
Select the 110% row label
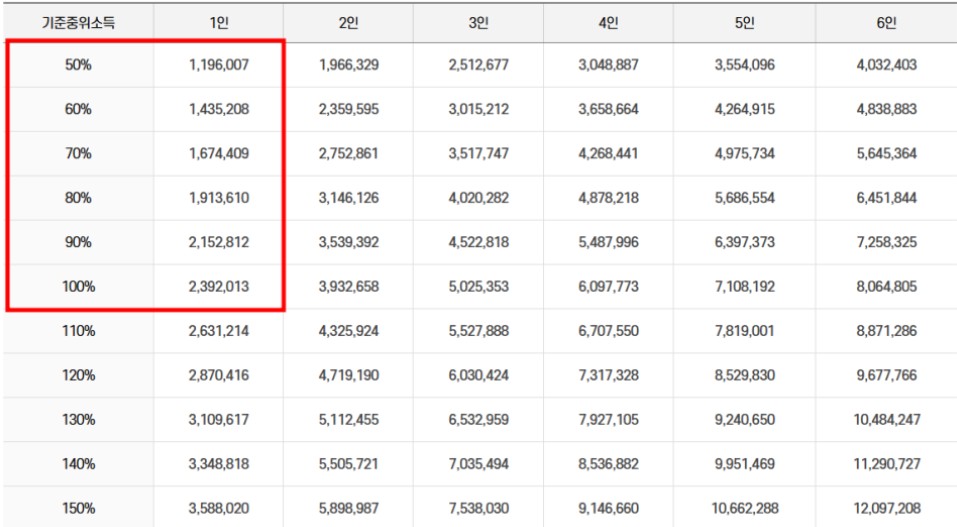click(78, 331)
